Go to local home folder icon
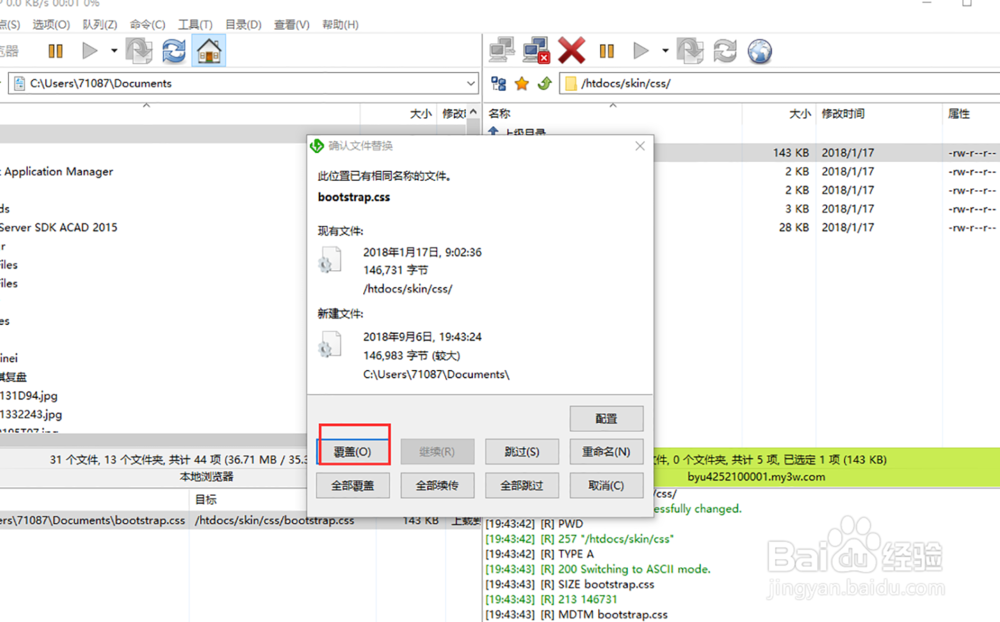 209,51
